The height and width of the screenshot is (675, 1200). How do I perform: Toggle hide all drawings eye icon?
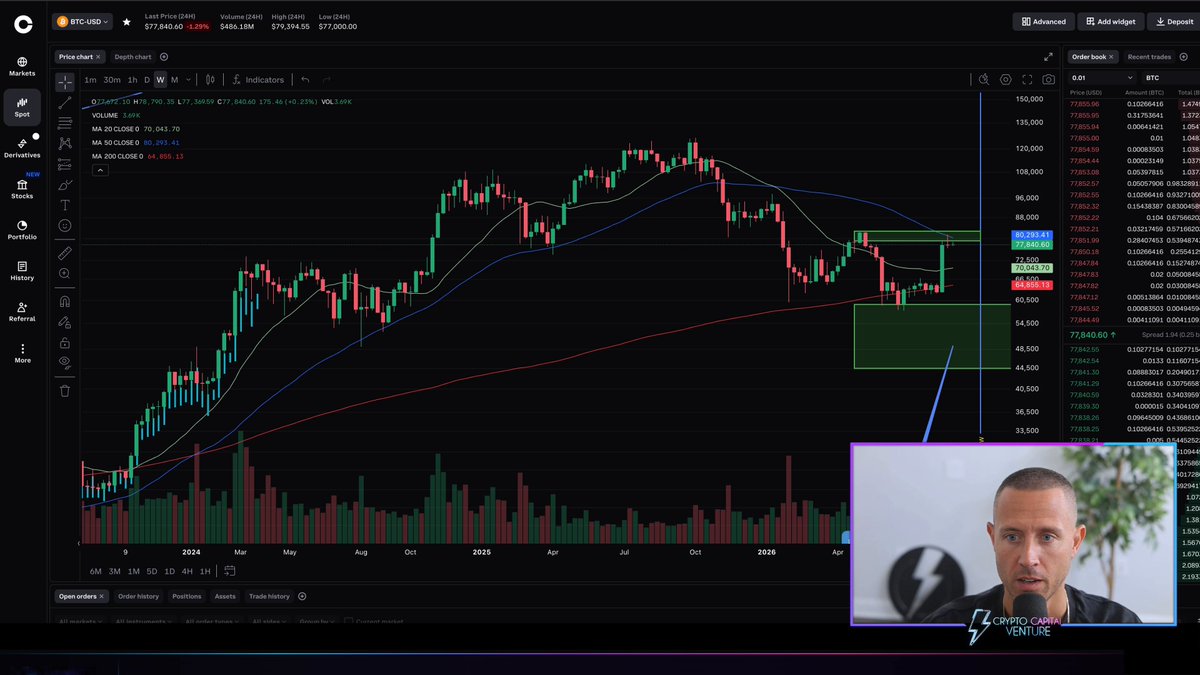click(65, 362)
